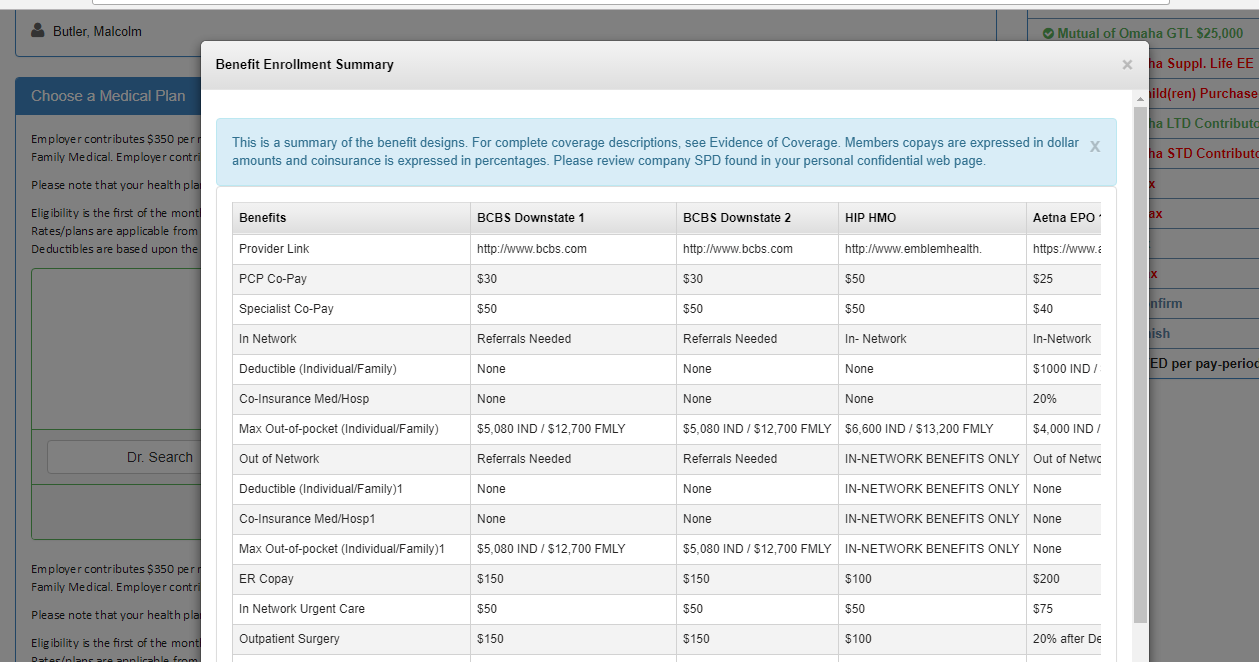
Task: Click the modal scrollbar up arrow
Action: (x=1140, y=99)
